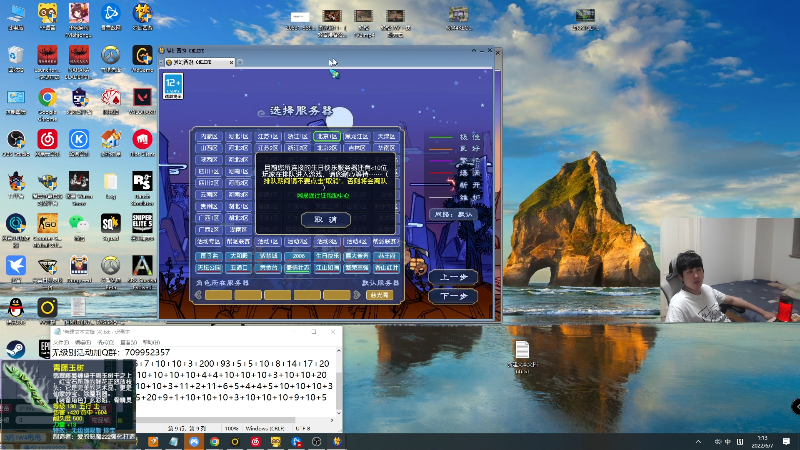Screen dimensions: 800x450
Task: Click the input method indicator in system tray
Action: (728, 442)
